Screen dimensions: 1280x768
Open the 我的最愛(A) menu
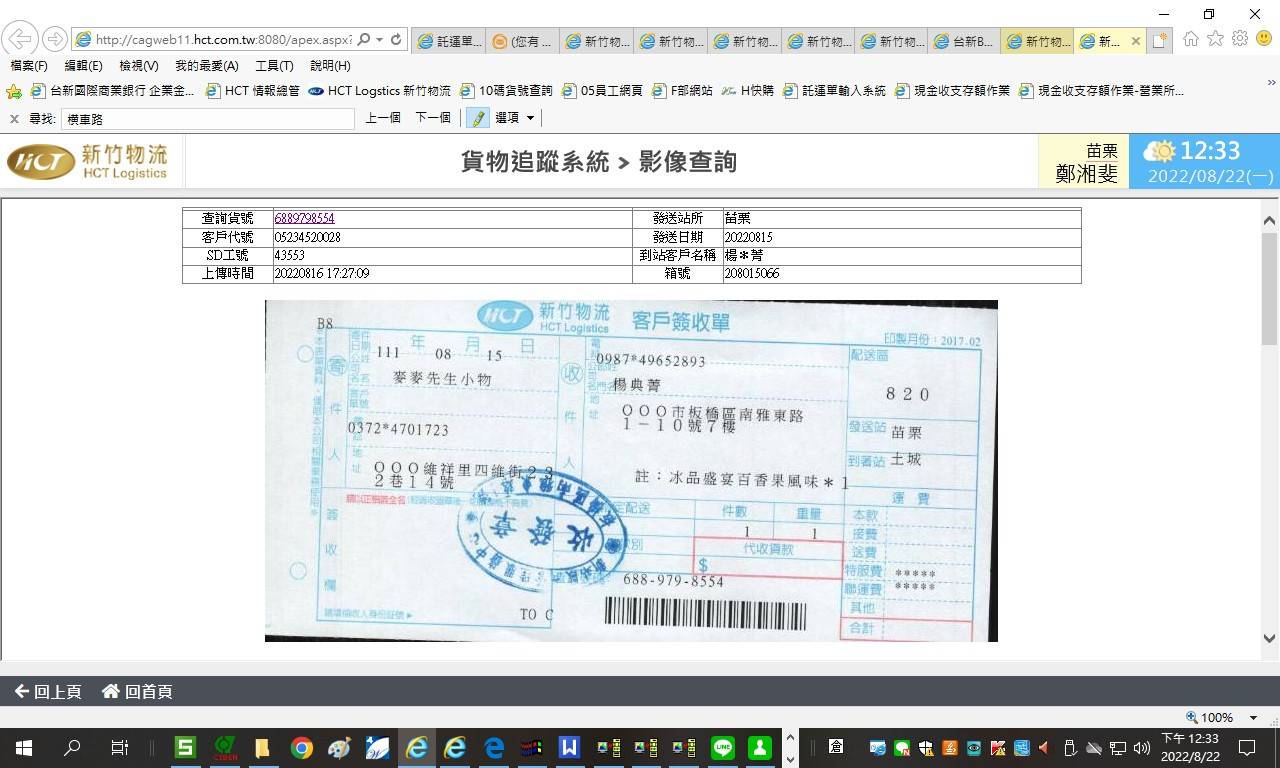pyautogui.click(x=206, y=66)
